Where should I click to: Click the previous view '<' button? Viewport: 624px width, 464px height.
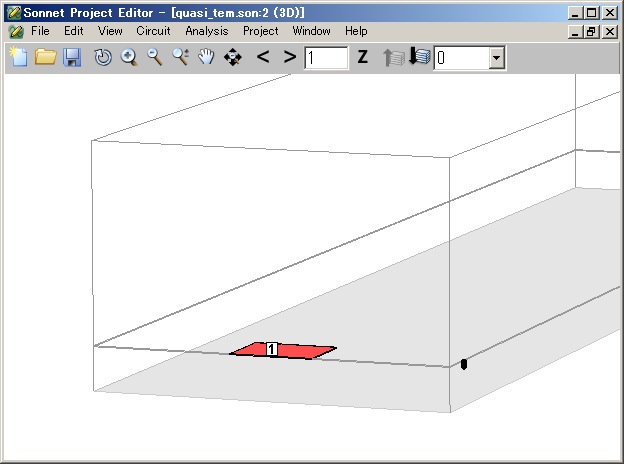(x=263, y=57)
